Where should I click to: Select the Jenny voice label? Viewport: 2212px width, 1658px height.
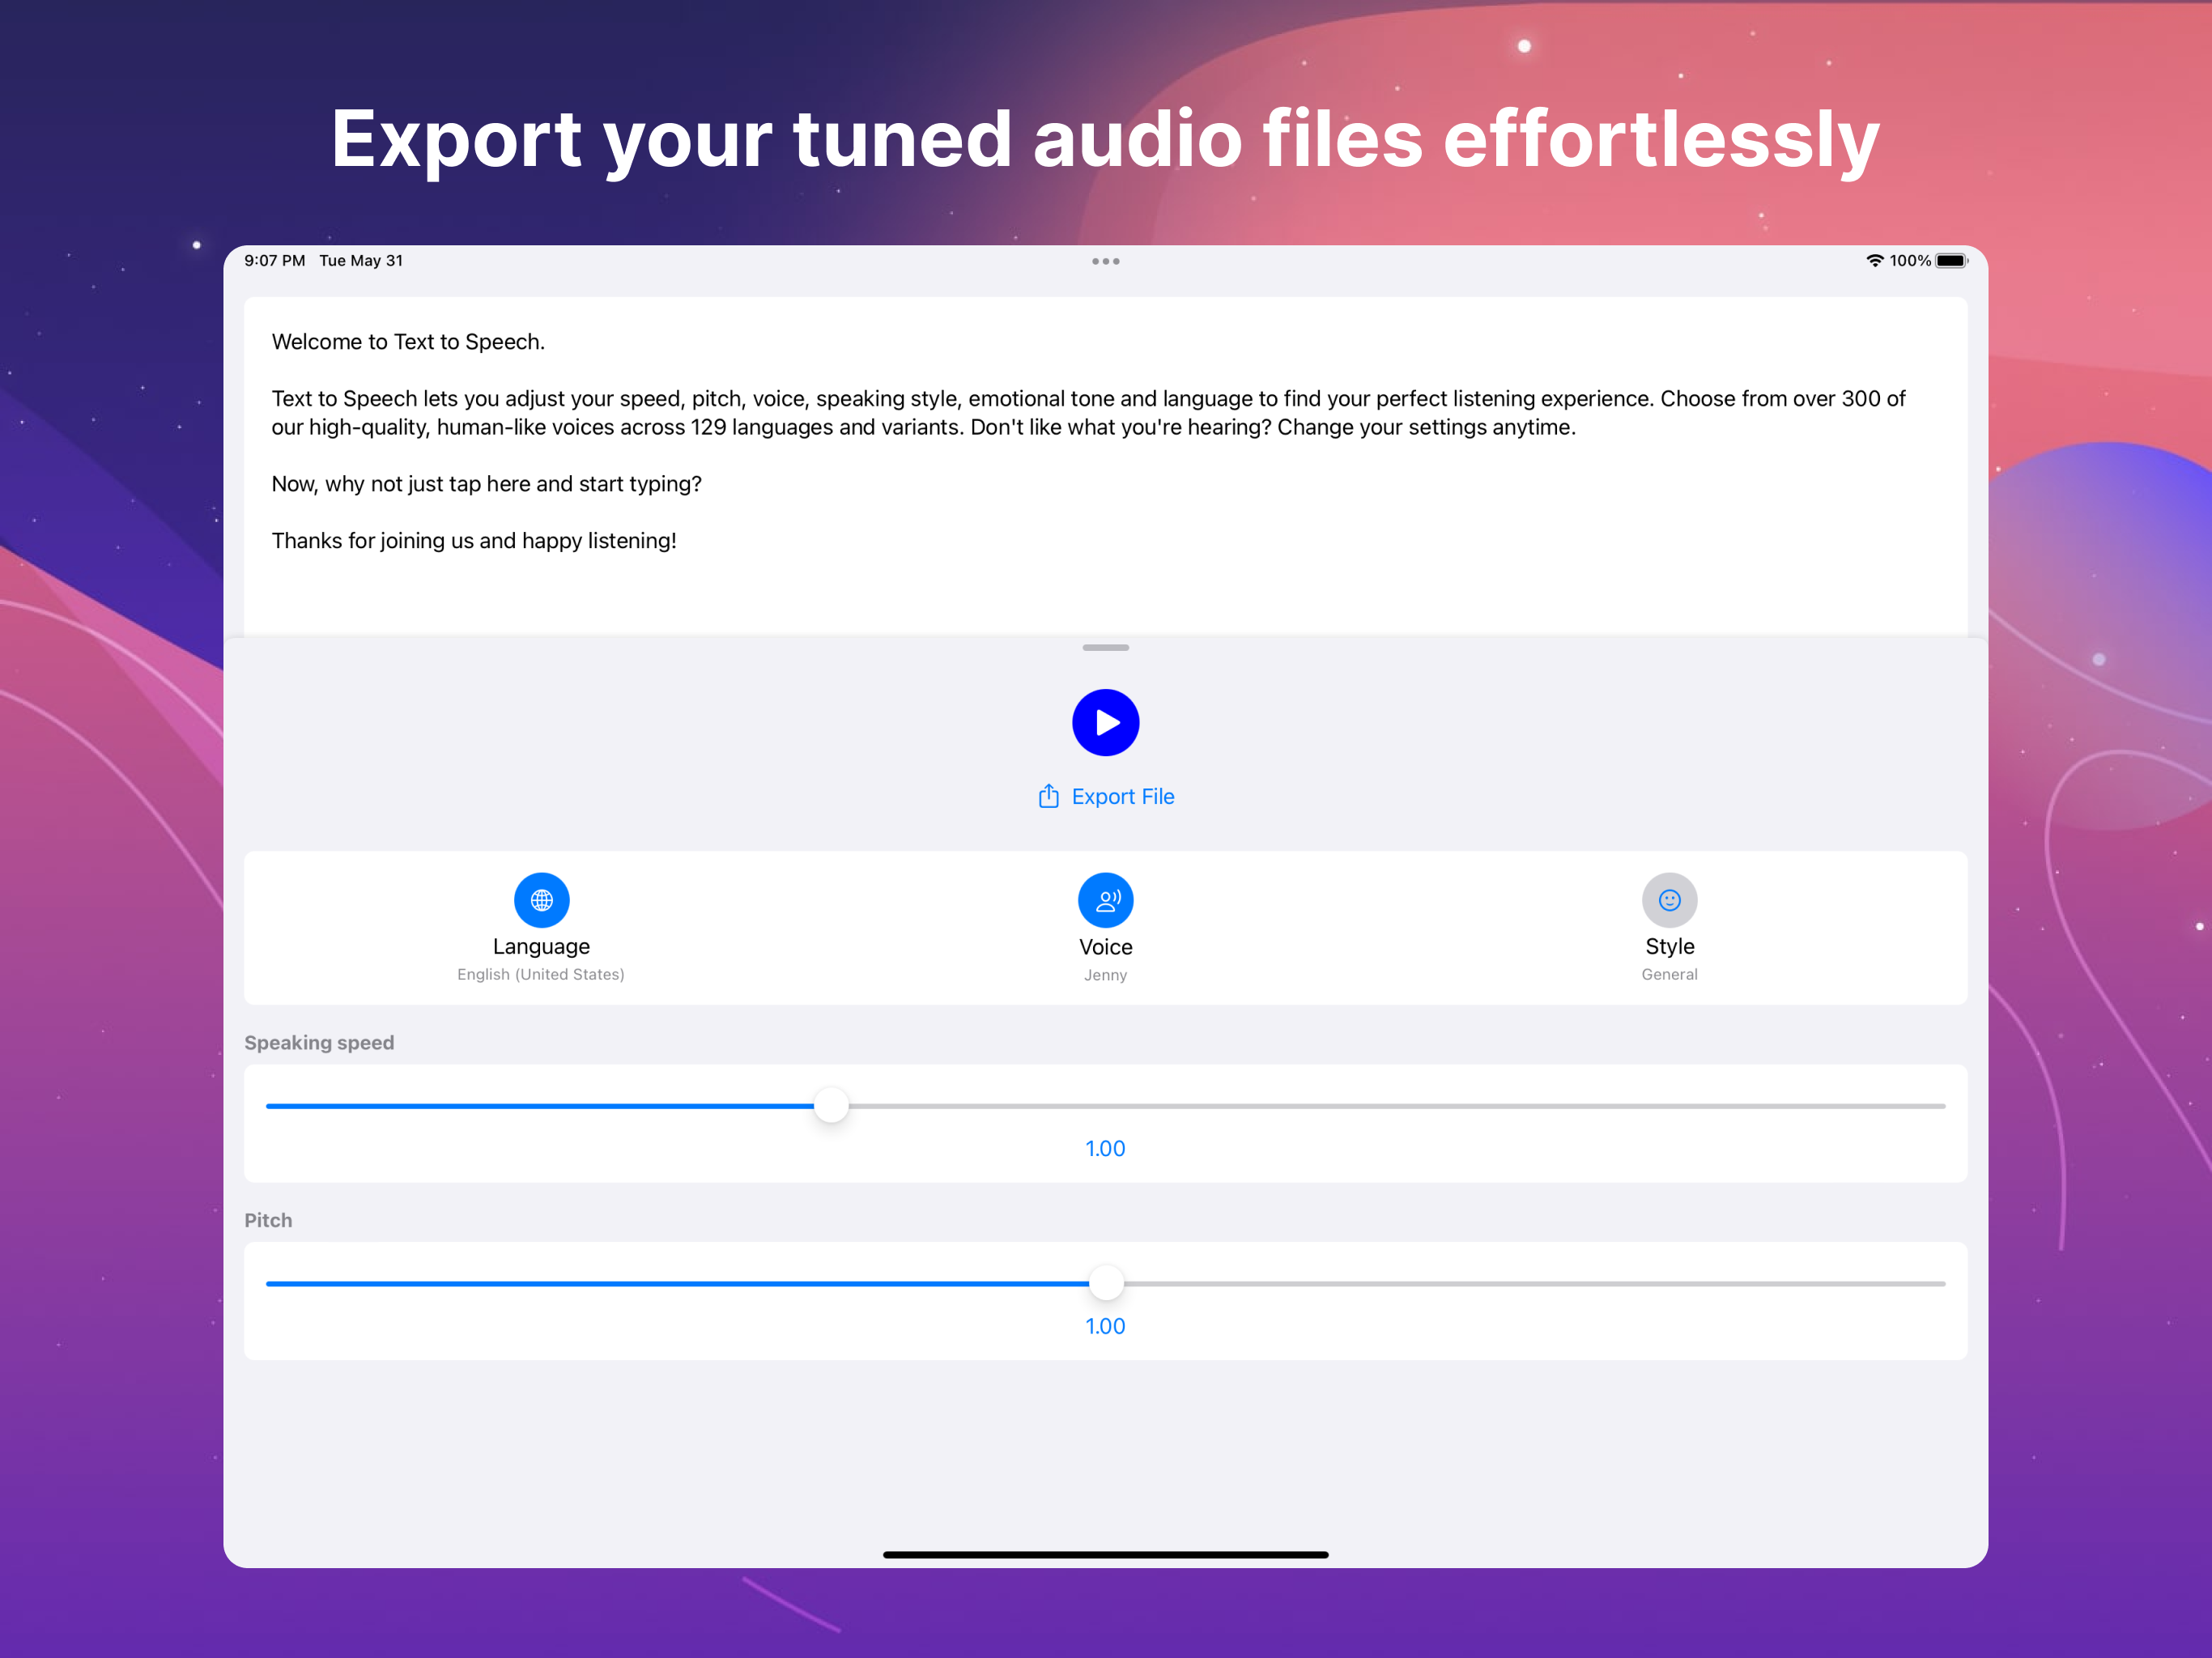(x=1105, y=974)
